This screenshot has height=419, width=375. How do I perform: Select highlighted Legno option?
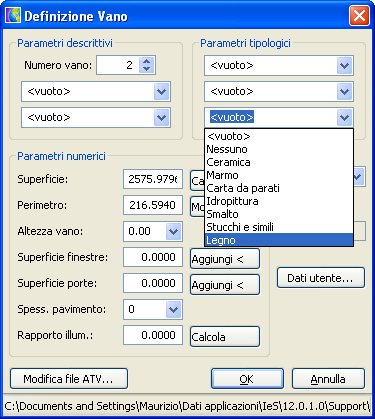[279, 240]
